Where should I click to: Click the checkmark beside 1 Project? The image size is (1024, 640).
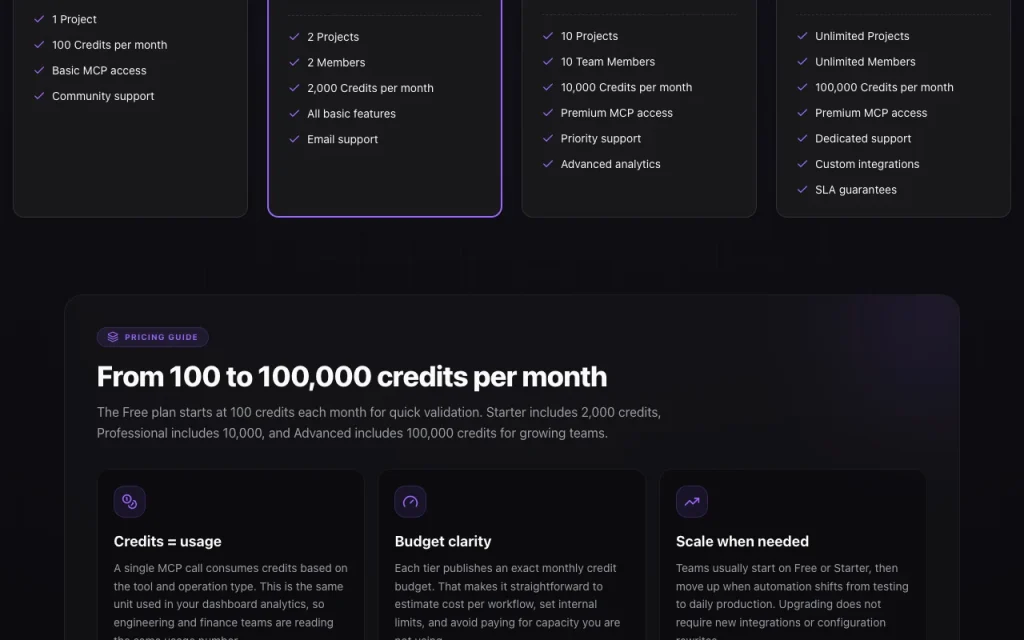coord(39,19)
